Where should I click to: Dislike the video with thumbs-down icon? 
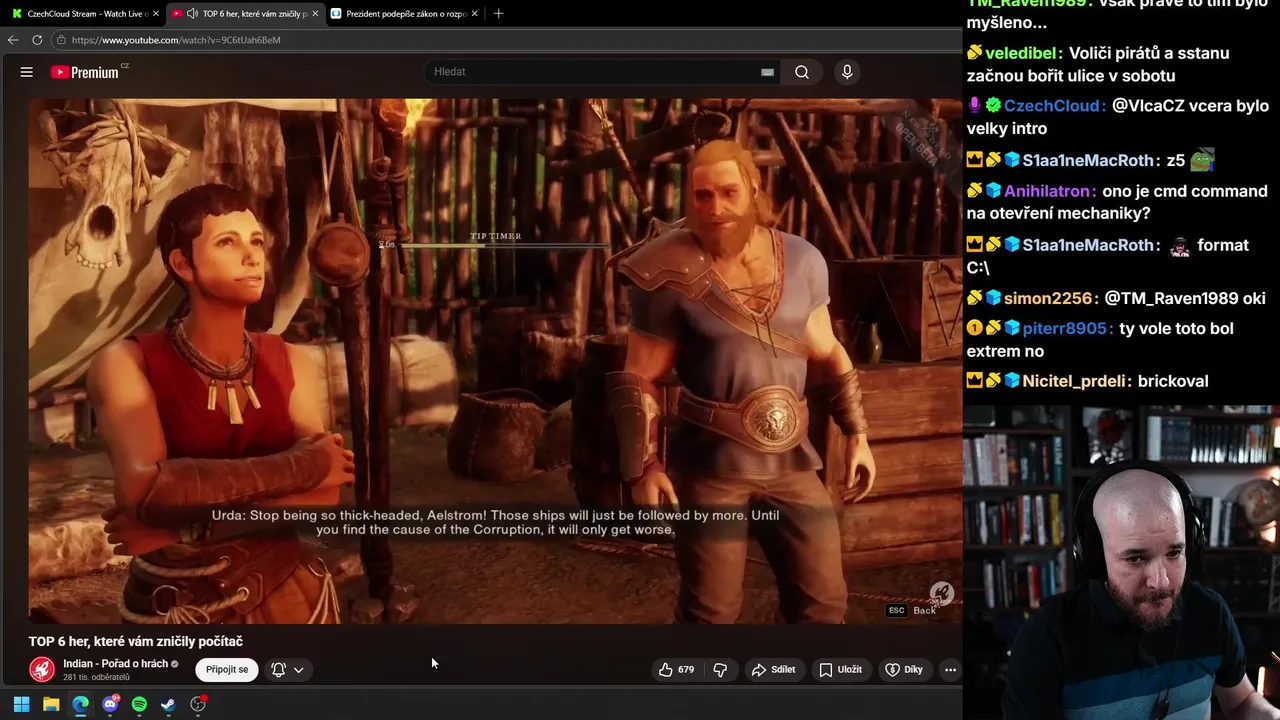(x=720, y=670)
